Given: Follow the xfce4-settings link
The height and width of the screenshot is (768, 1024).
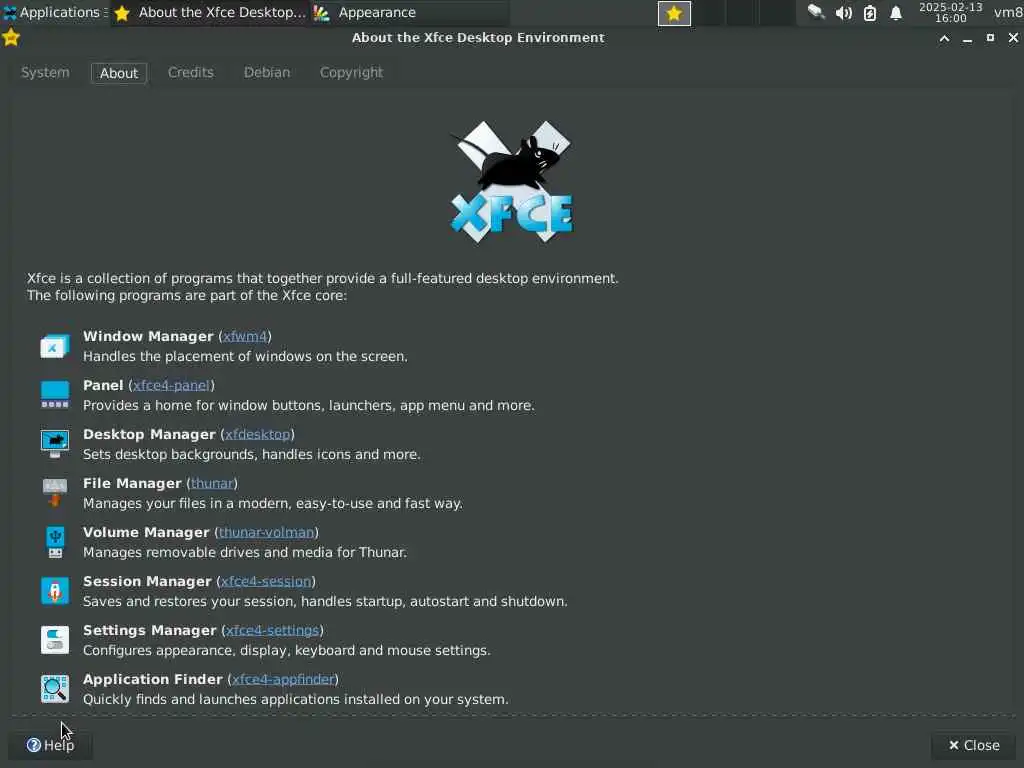Looking at the screenshot, I should [272, 630].
